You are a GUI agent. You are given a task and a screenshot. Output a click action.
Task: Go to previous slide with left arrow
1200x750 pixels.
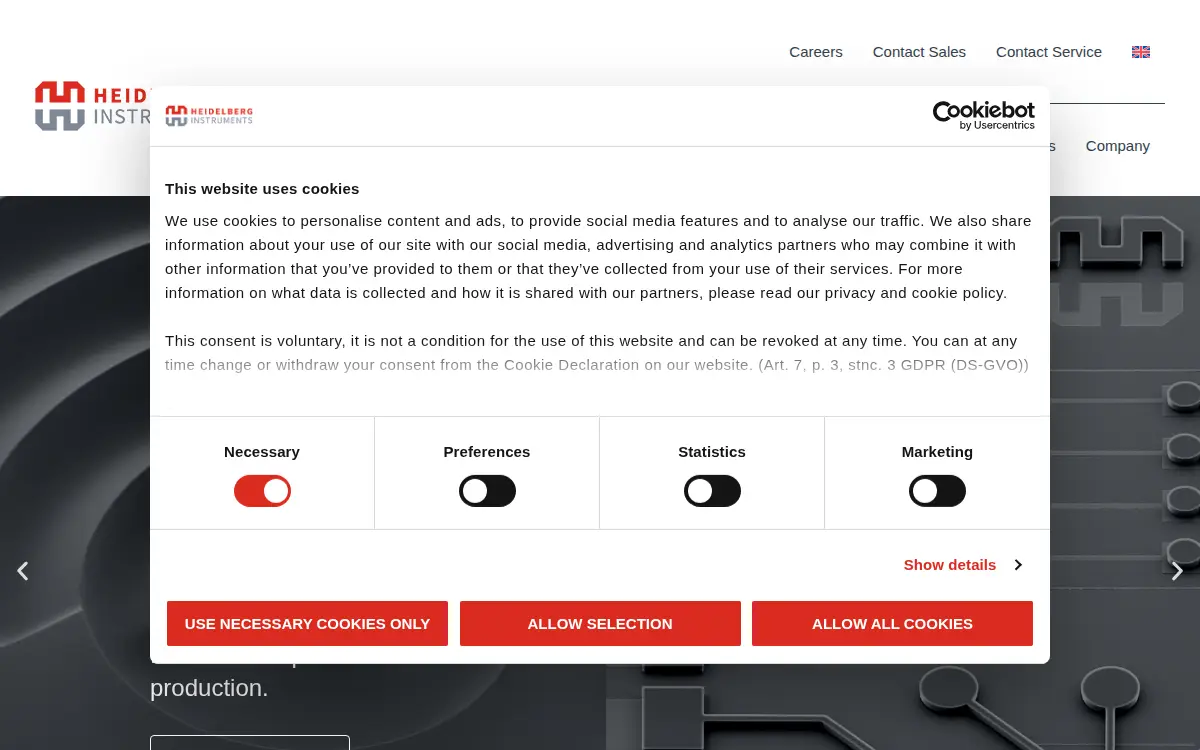tap(22, 571)
